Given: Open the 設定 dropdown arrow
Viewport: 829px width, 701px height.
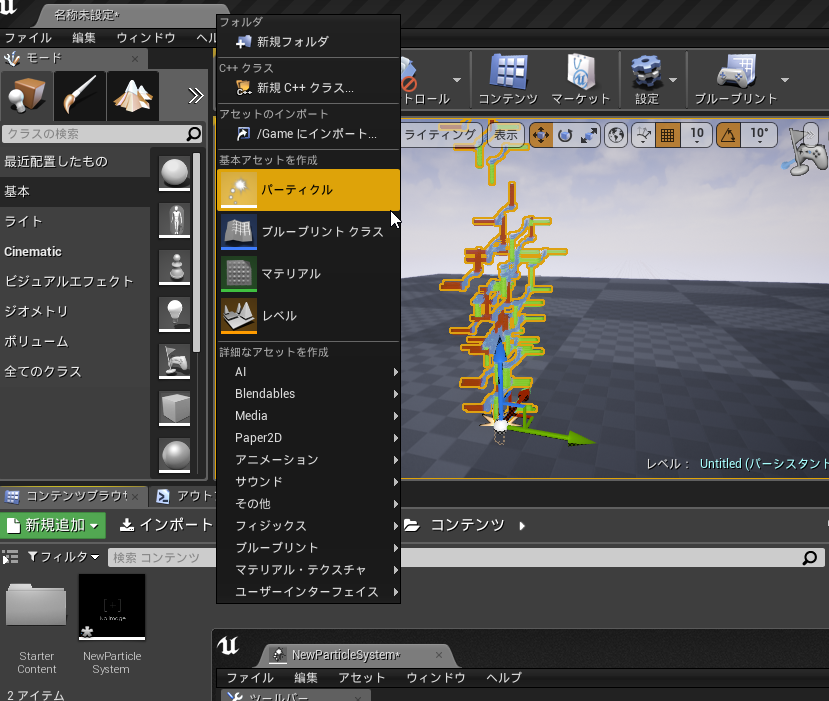Looking at the screenshot, I should (673, 80).
